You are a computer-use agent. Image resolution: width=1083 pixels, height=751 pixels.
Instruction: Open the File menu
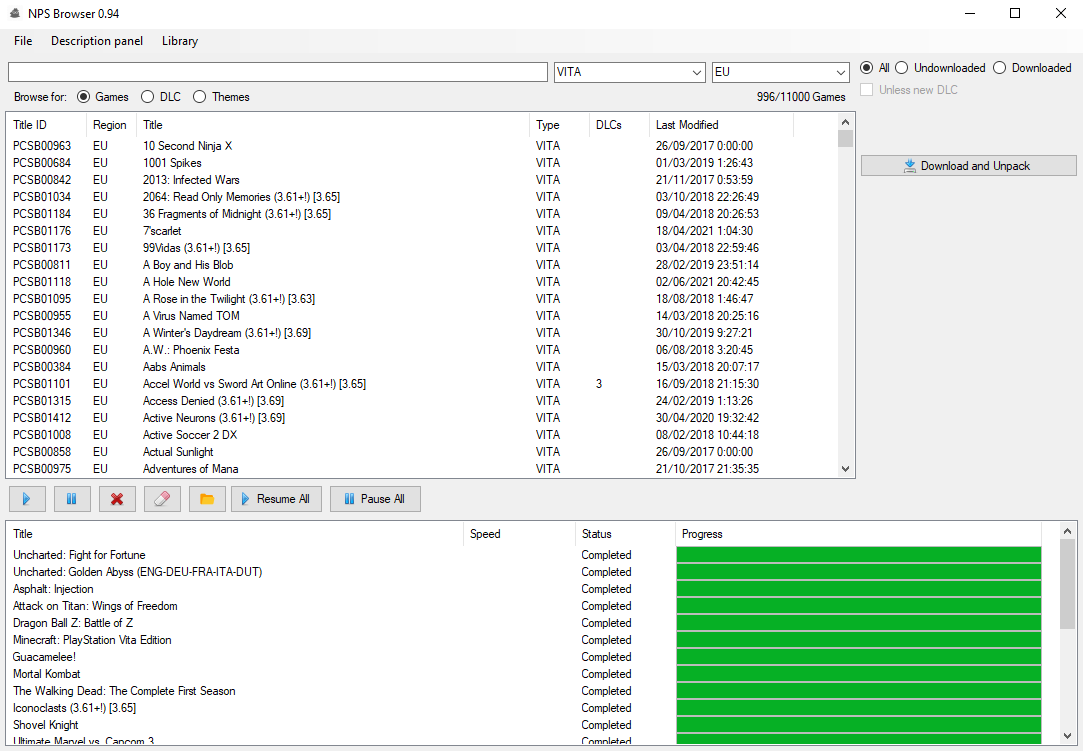coord(23,41)
